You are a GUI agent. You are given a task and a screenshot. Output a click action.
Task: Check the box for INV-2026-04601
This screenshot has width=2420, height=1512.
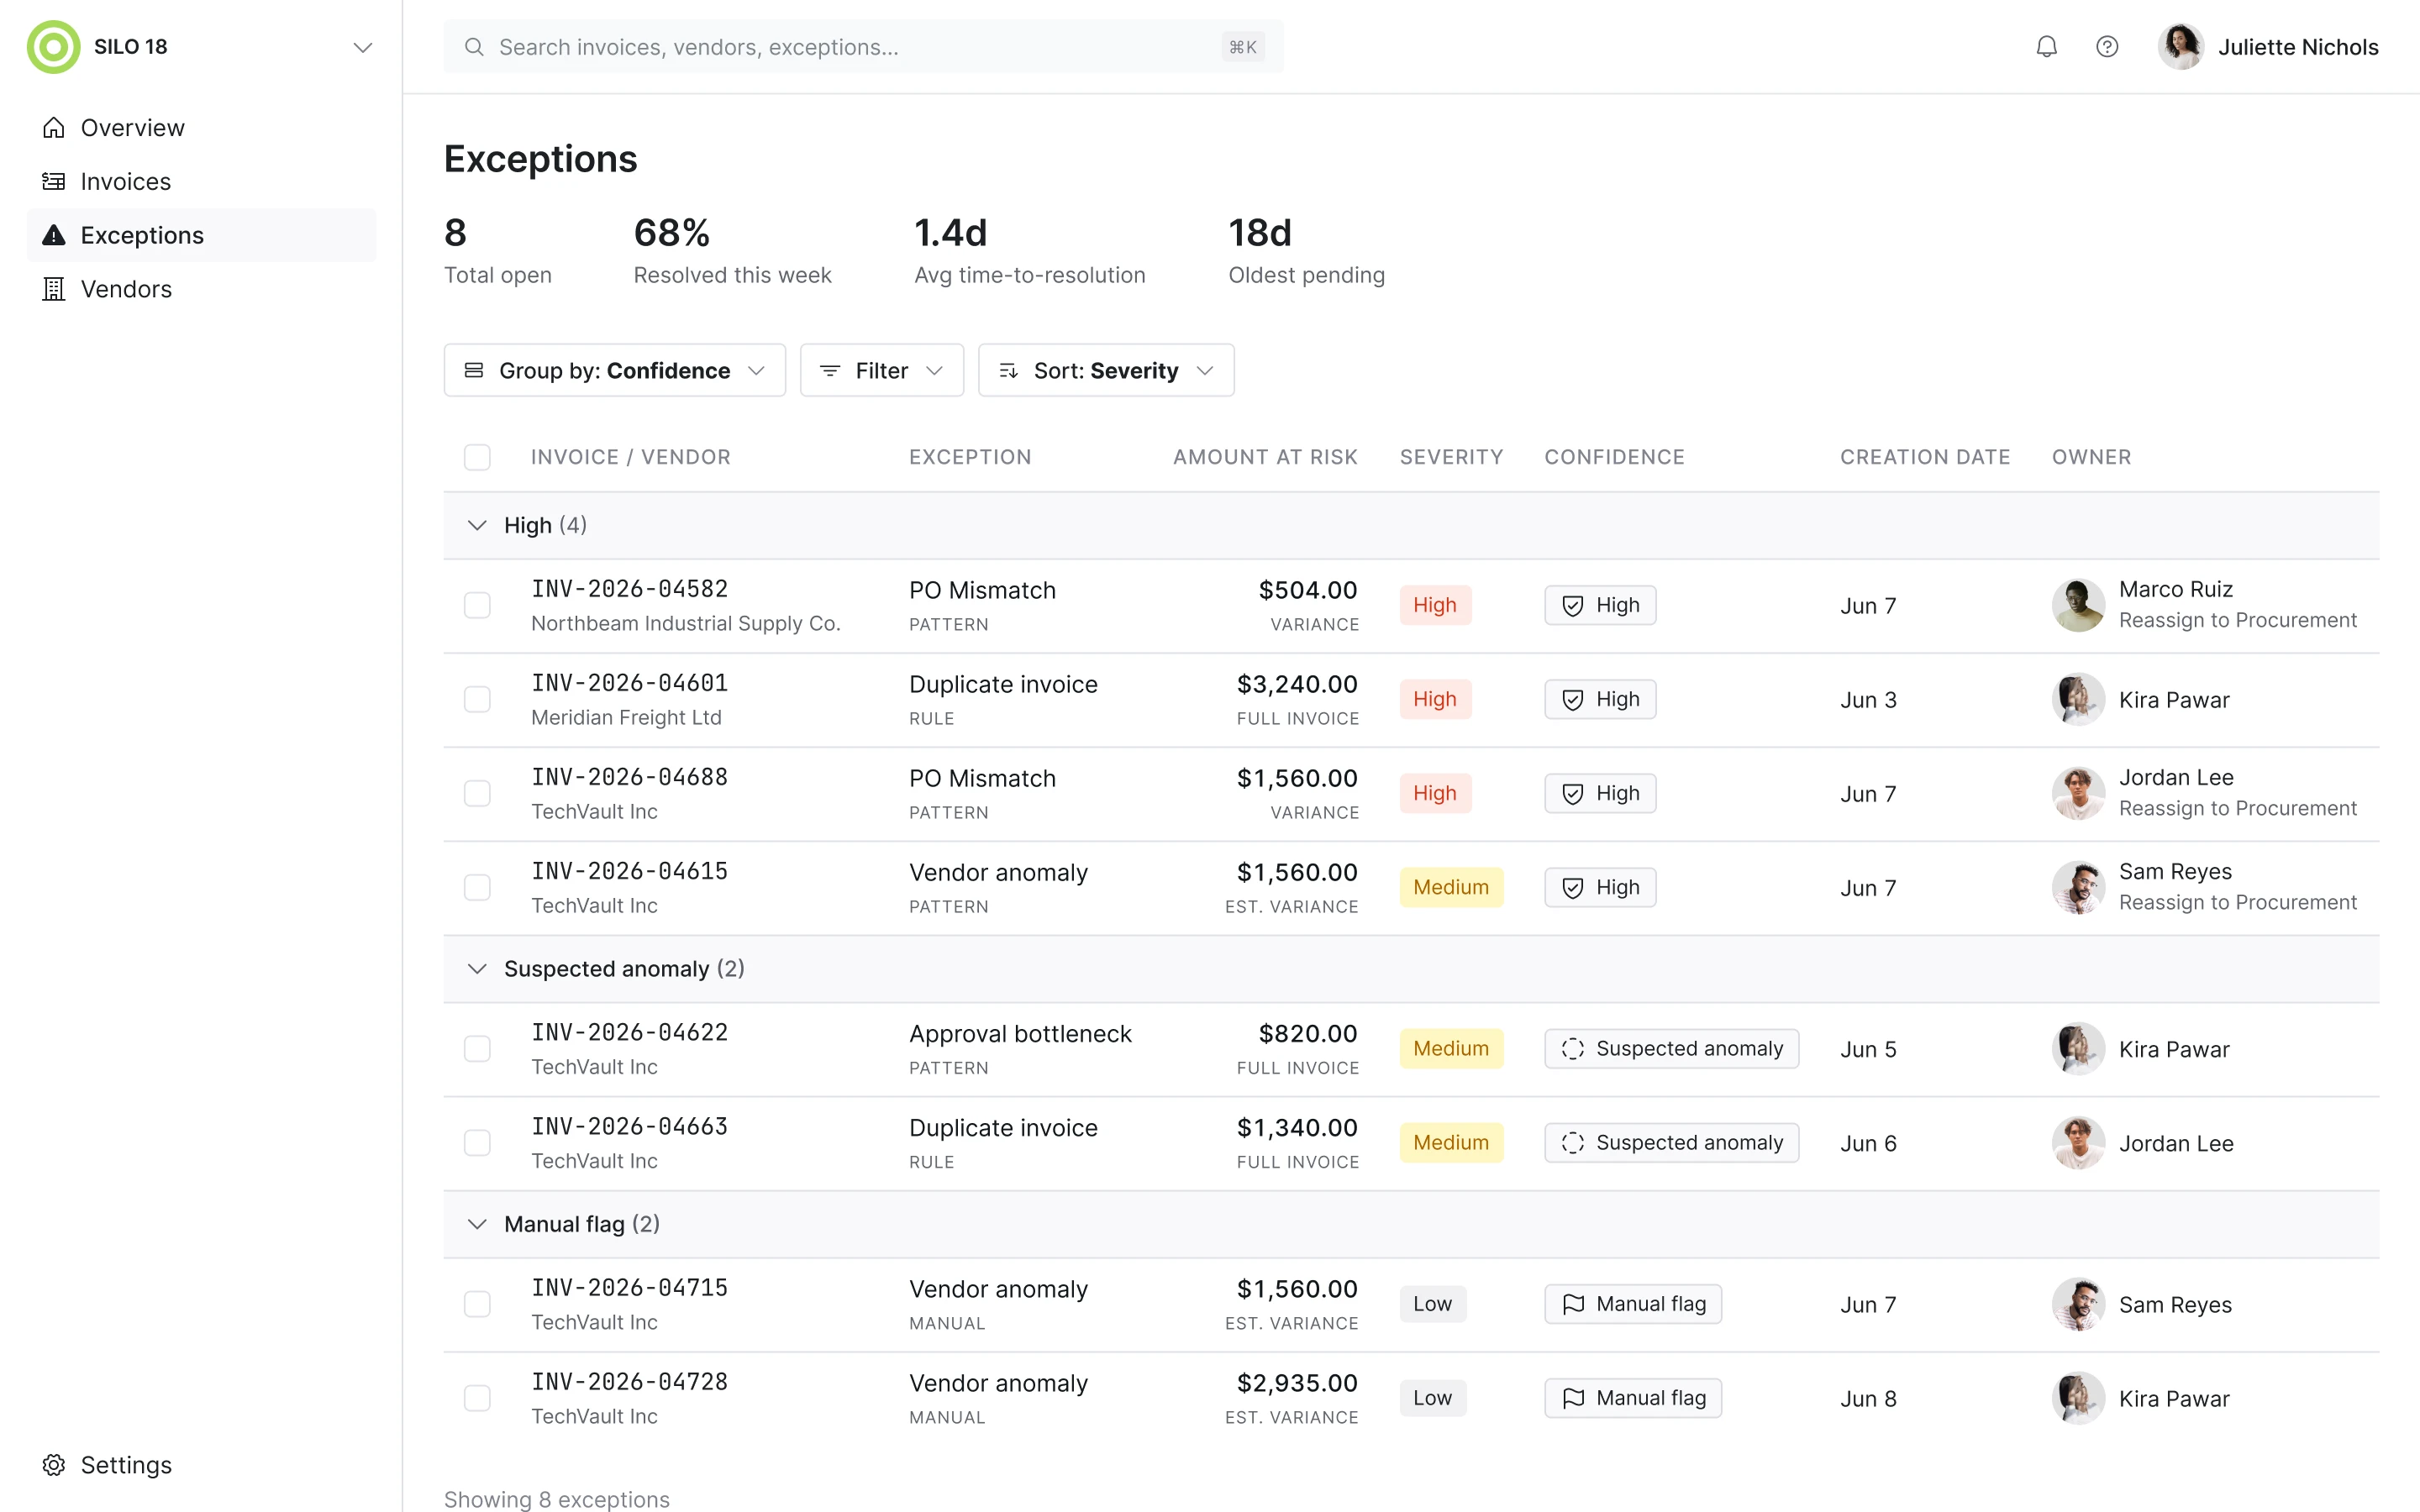click(x=478, y=699)
